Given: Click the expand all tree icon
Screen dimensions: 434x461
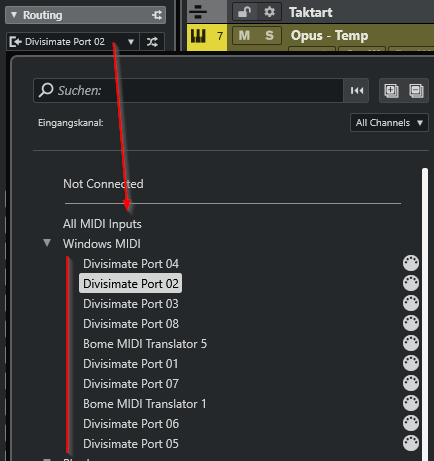Looking at the screenshot, I should (x=391, y=91).
